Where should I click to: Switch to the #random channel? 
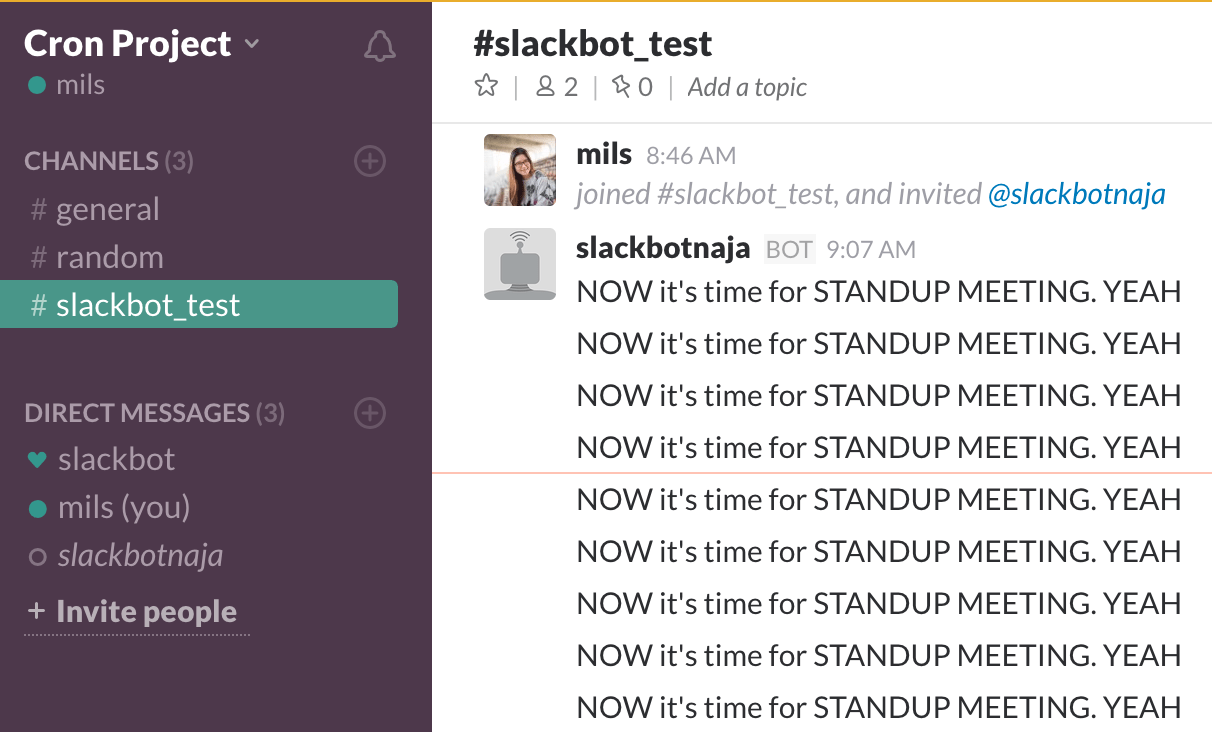click(x=109, y=258)
